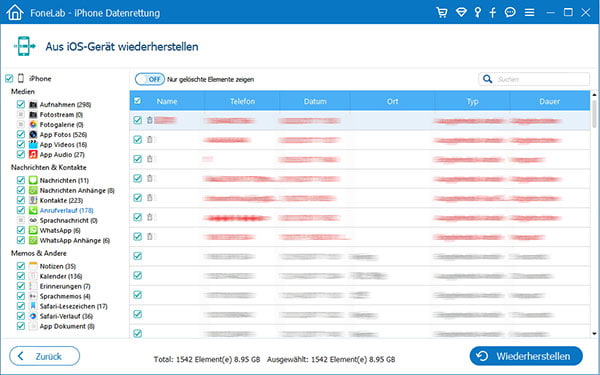Viewport: 600px width, 375px height.
Task: Click the table vertical scrollbar thumb
Action: coord(594,114)
